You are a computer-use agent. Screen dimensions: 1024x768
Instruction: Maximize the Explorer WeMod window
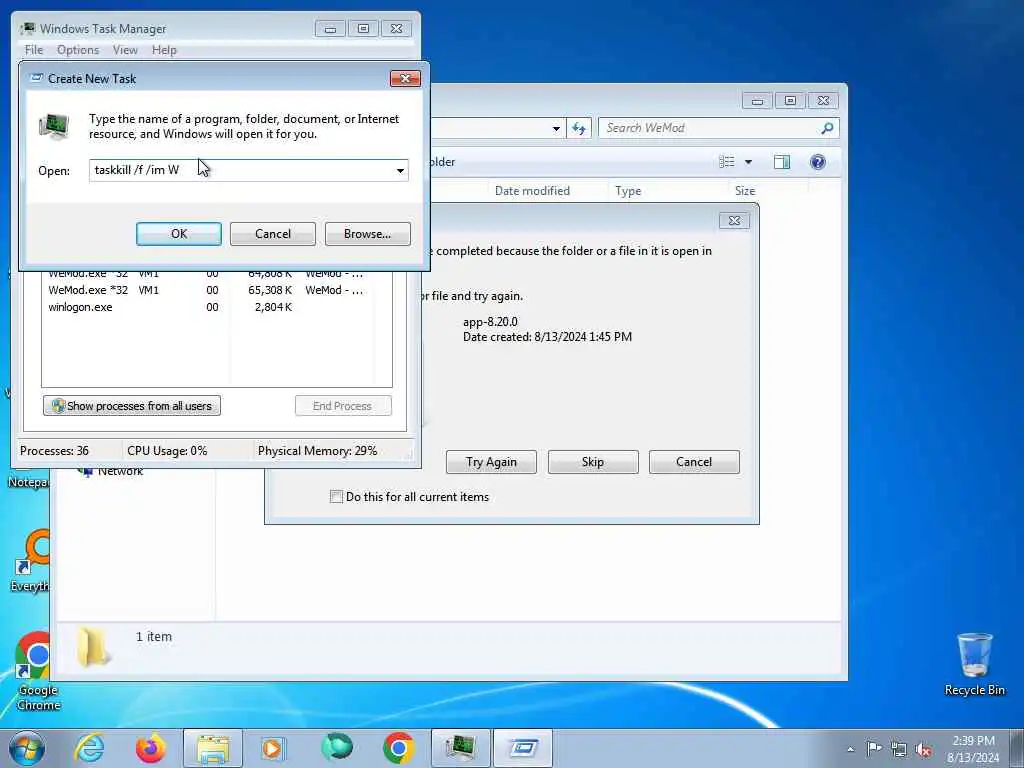point(790,101)
